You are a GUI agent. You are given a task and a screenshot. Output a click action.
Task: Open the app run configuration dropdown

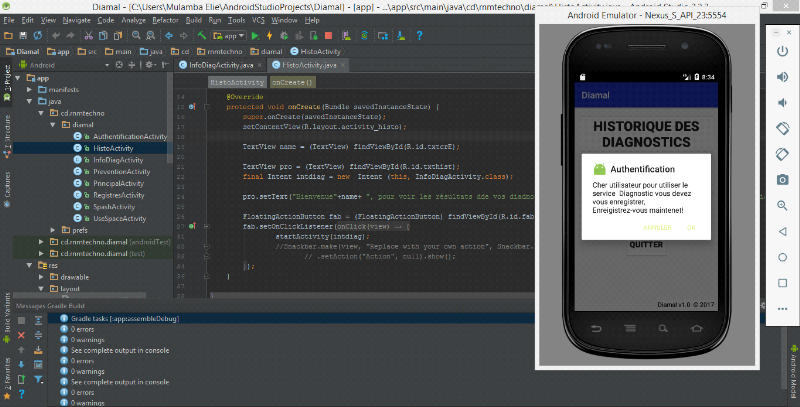(x=229, y=35)
